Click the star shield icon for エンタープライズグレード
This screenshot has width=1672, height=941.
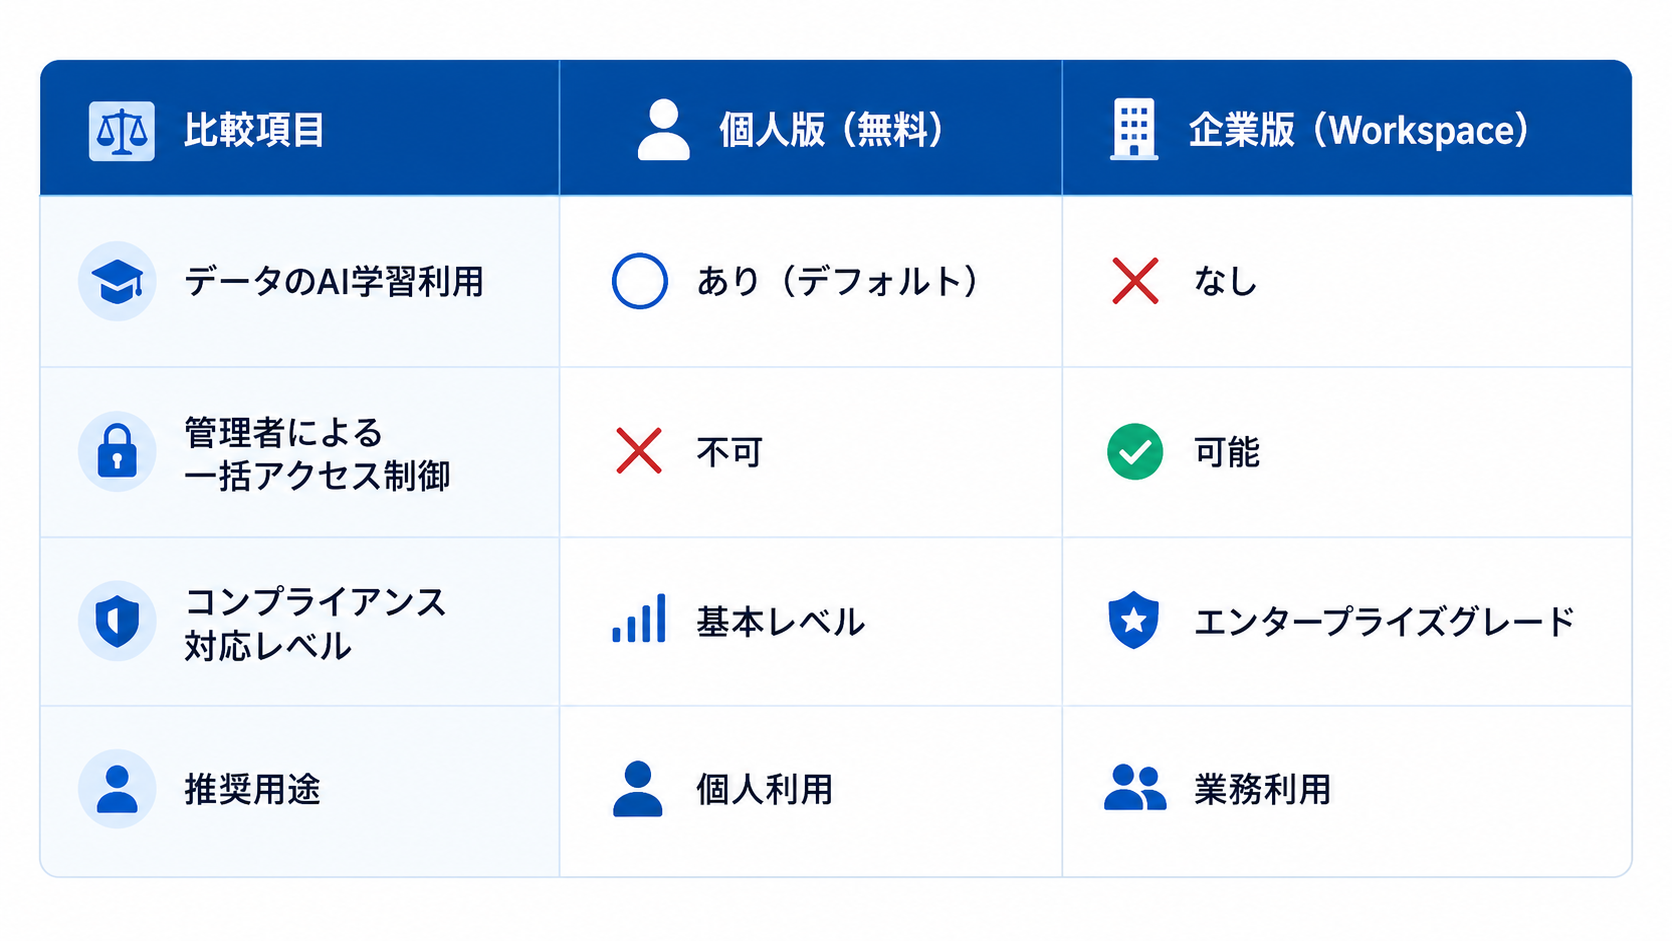1134,620
